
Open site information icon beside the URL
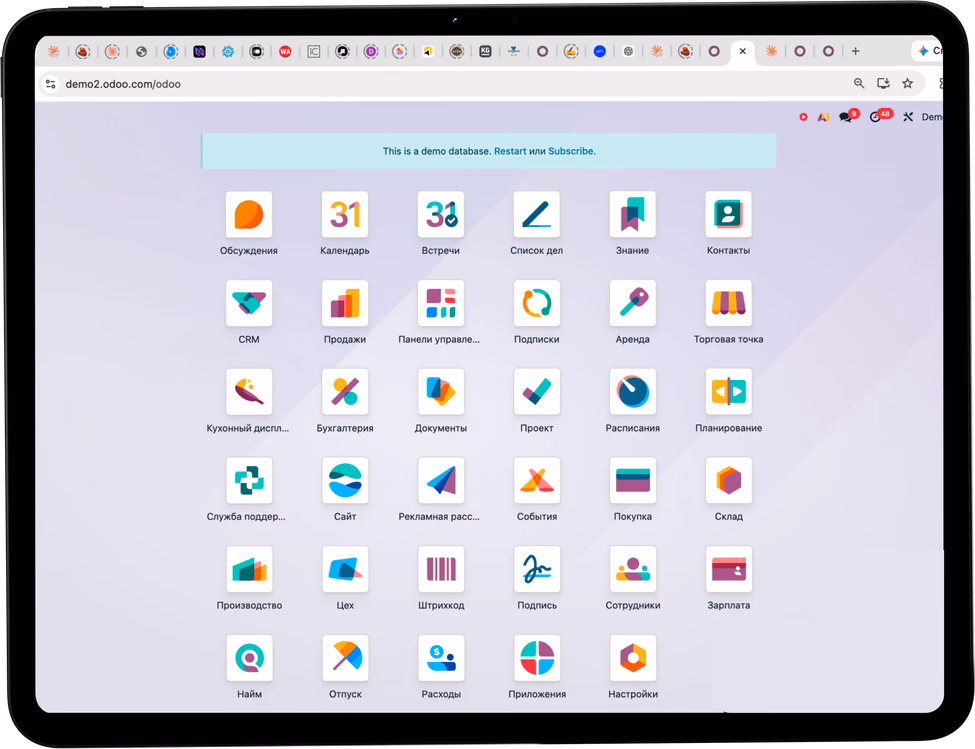(x=50, y=84)
